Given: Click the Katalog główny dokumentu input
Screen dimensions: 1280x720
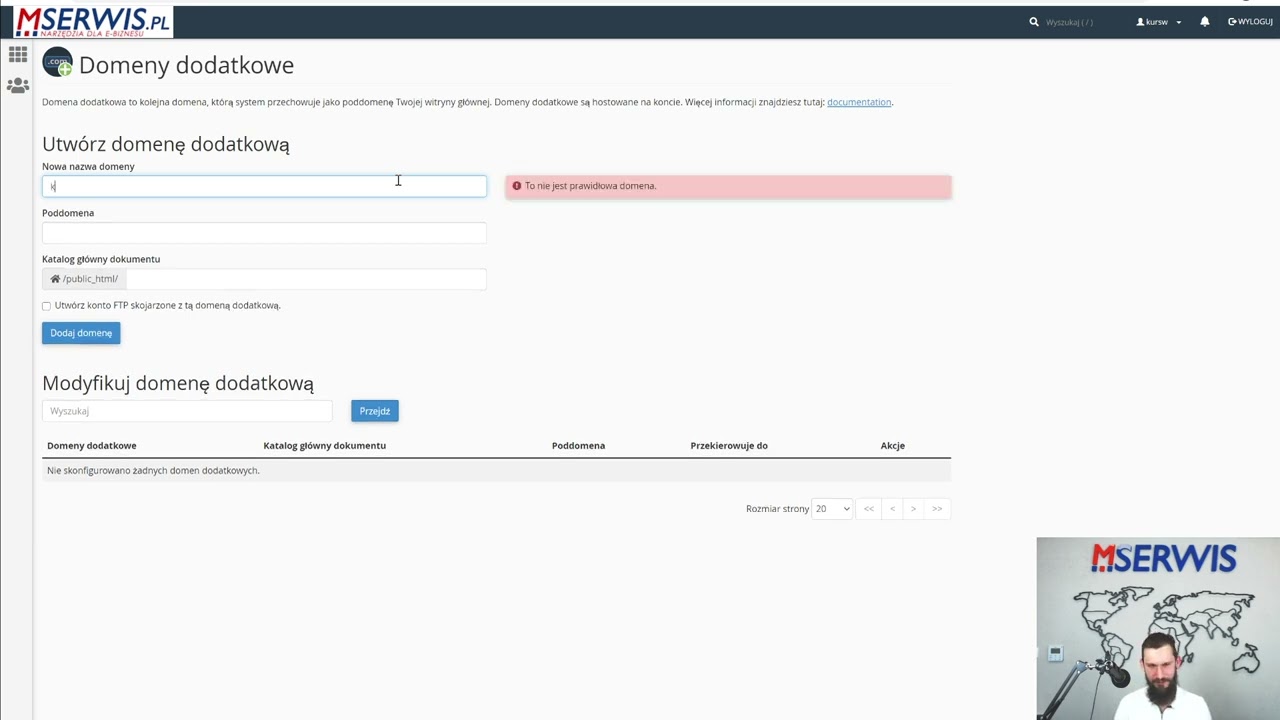Looking at the screenshot, I should click(306, 279).
